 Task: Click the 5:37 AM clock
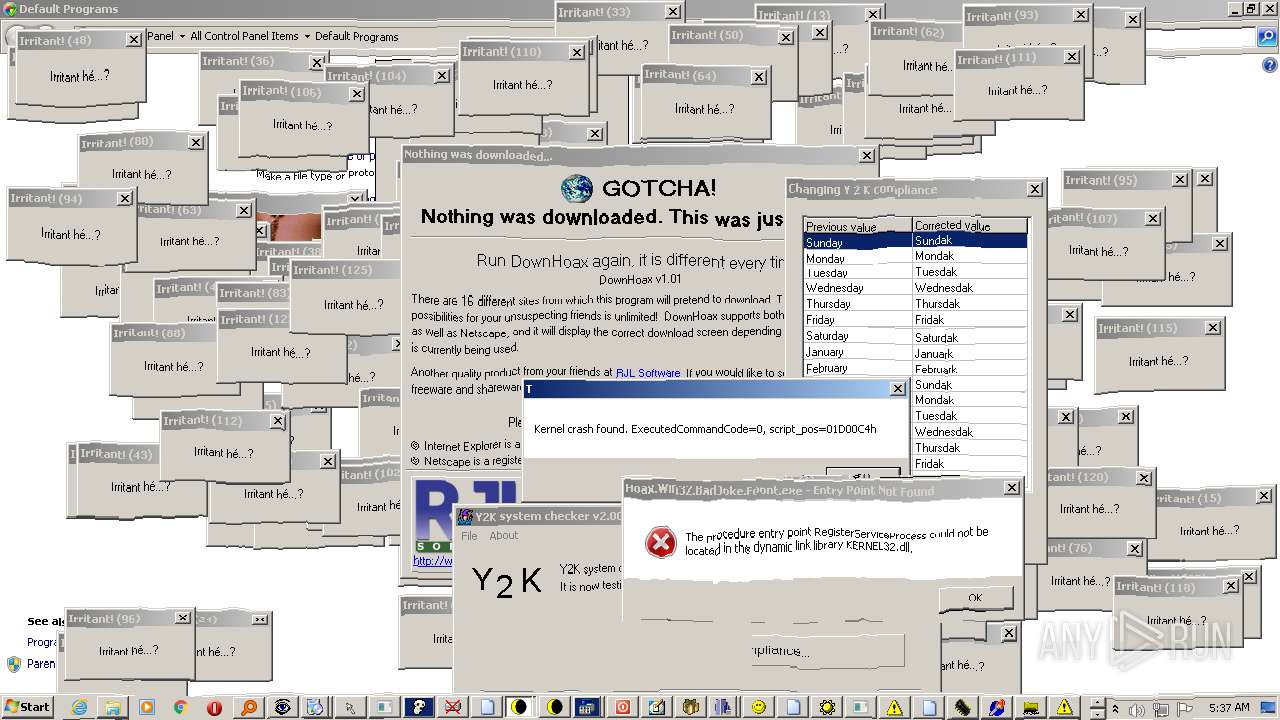point(1228,707)
